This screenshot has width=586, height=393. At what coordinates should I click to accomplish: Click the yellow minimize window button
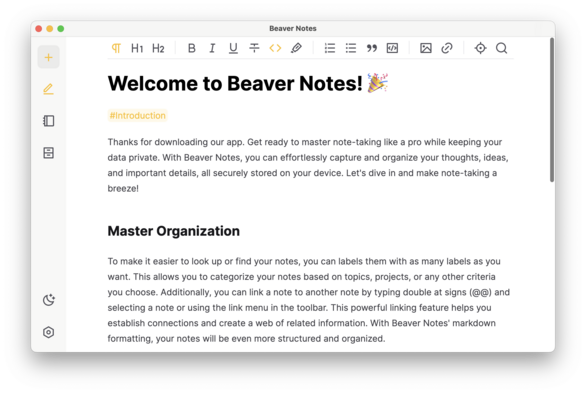[x=50, y=29]
